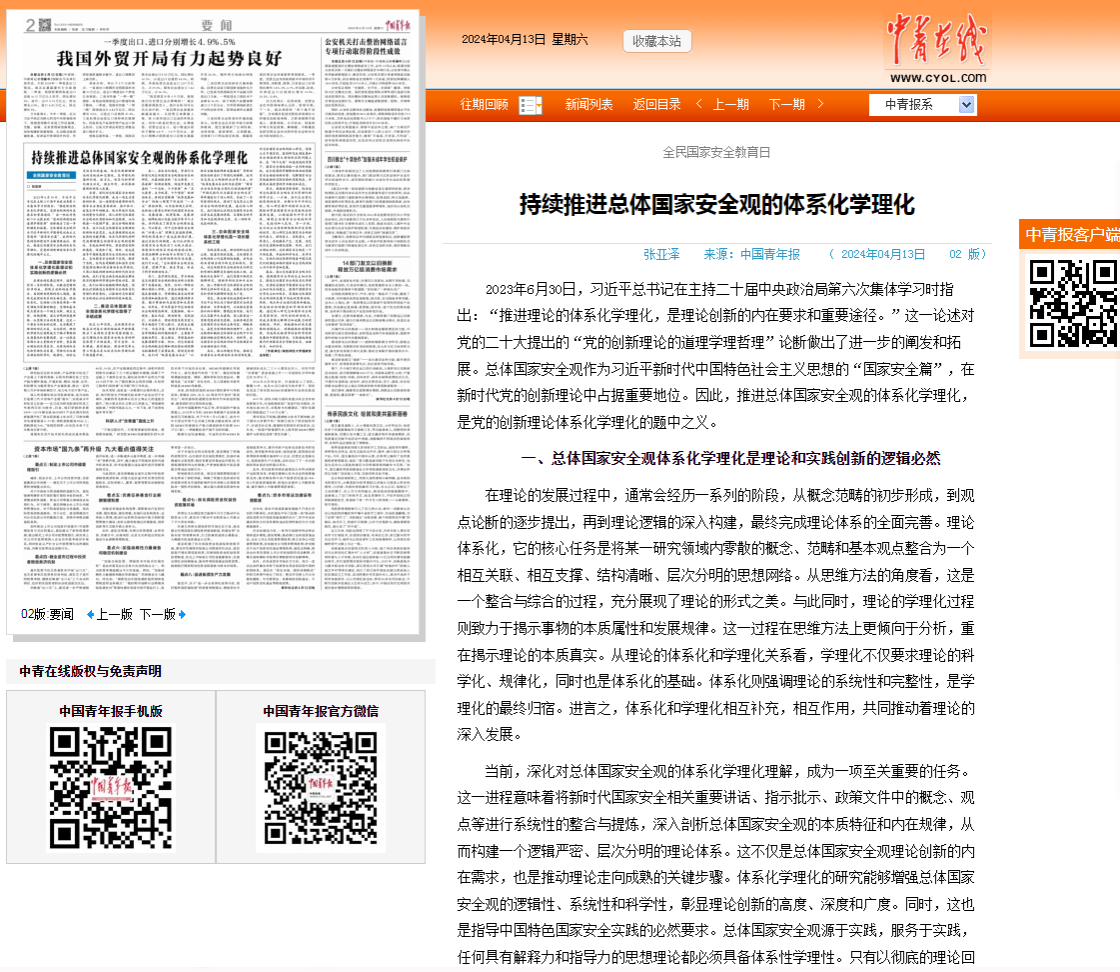Go to previous page via 上一版
Image resolution: width=1120 pixels, height=972 pixels.
coord(115,614)
